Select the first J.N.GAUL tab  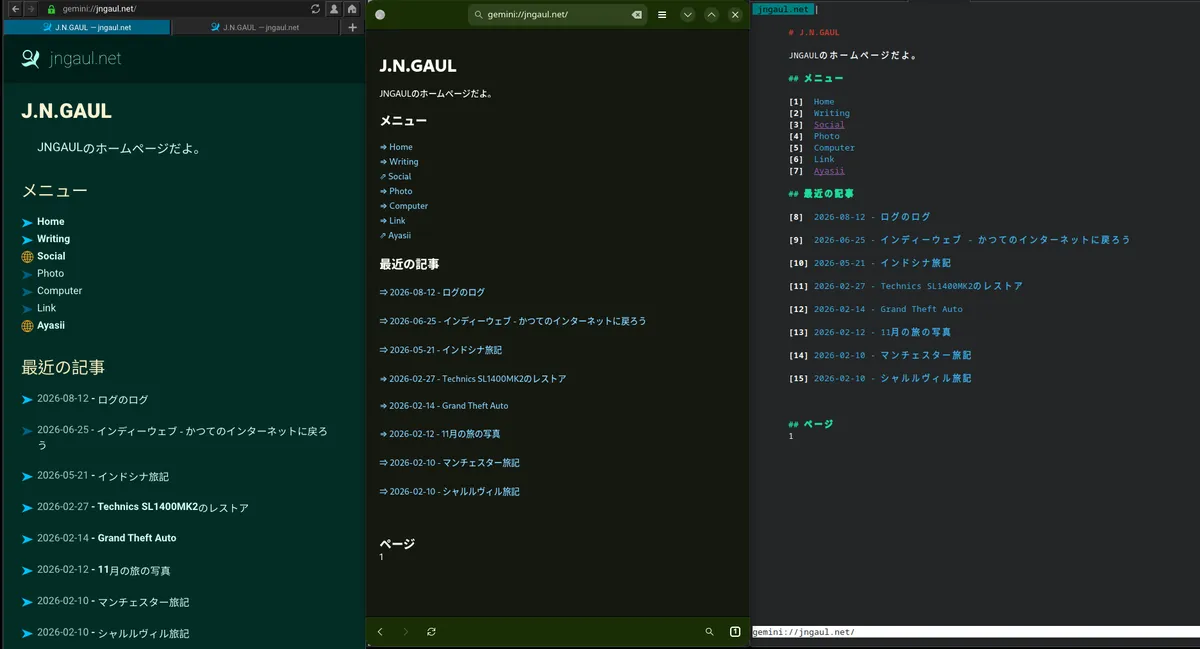pos(87,27)
